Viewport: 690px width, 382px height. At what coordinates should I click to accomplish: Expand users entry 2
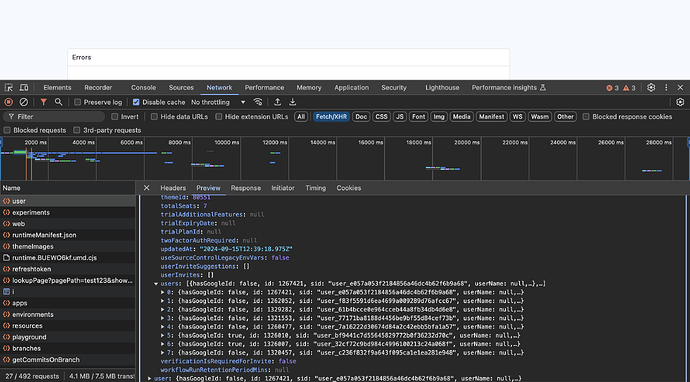pyautogui.click(x=162, y=310)
